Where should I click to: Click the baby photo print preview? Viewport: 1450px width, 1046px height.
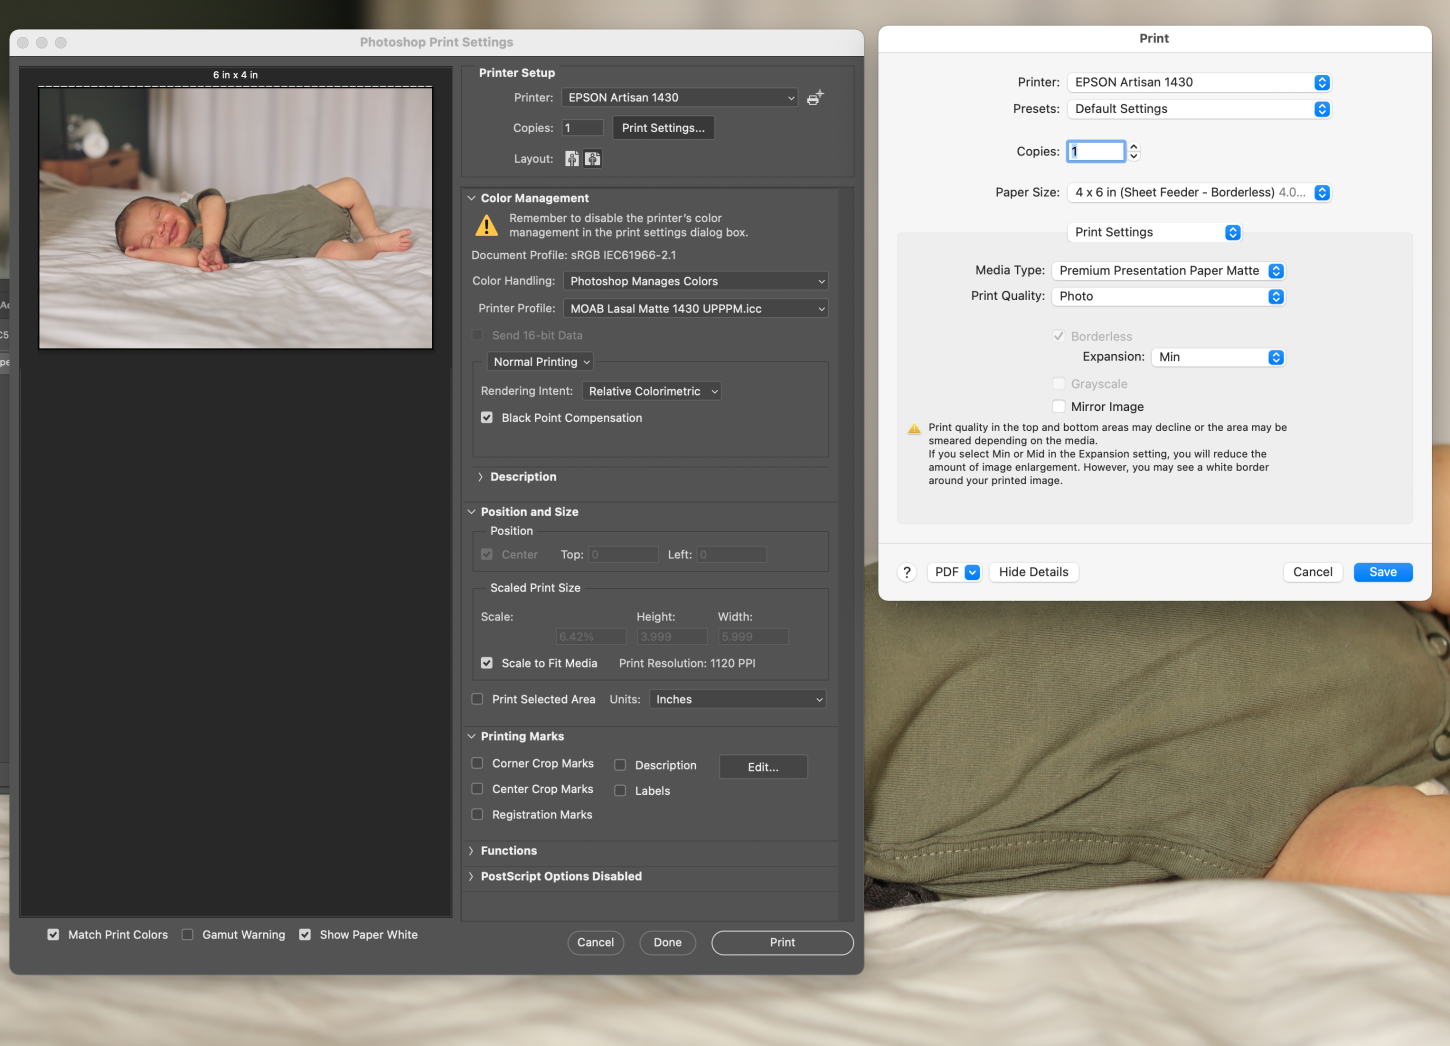click(x=236, y=218)
